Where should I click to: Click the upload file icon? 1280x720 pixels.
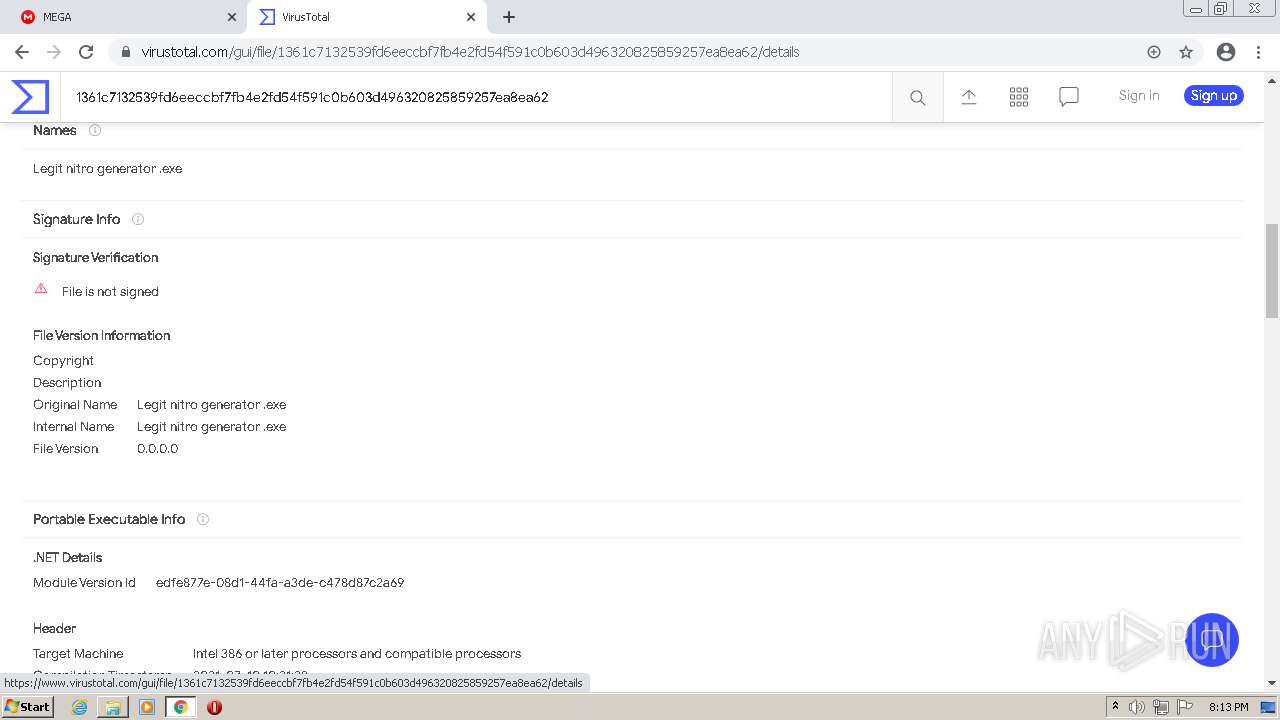[969, 97]
